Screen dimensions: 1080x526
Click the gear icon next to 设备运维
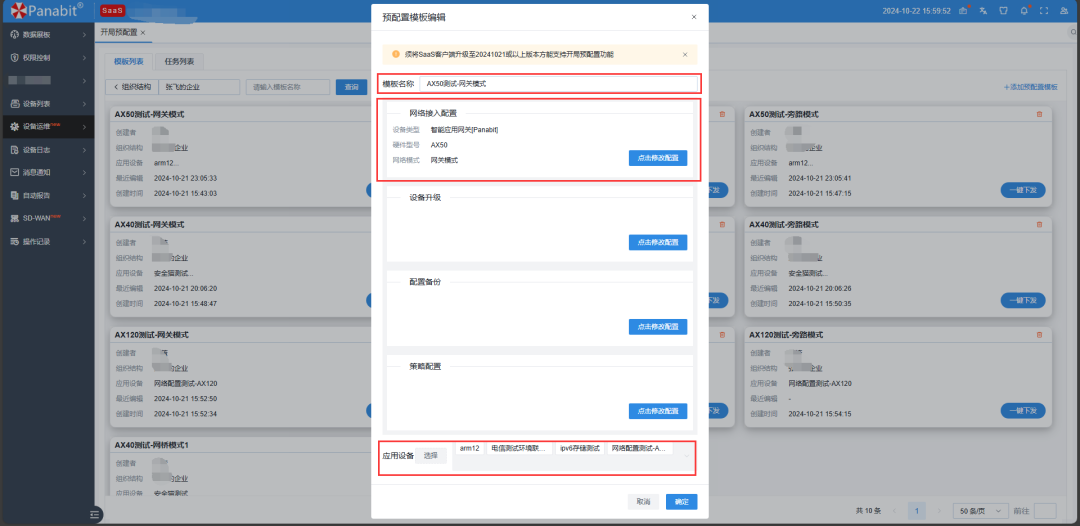[x=14, y=127]
